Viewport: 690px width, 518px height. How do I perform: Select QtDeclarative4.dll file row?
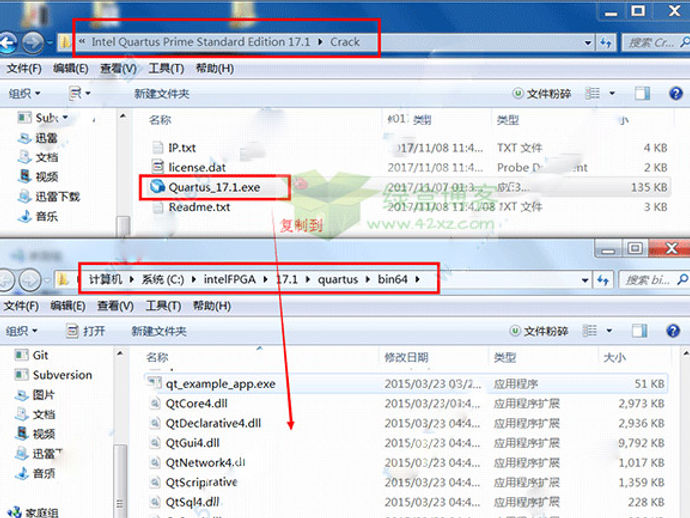pyautogui.click(x=407, y=423)
